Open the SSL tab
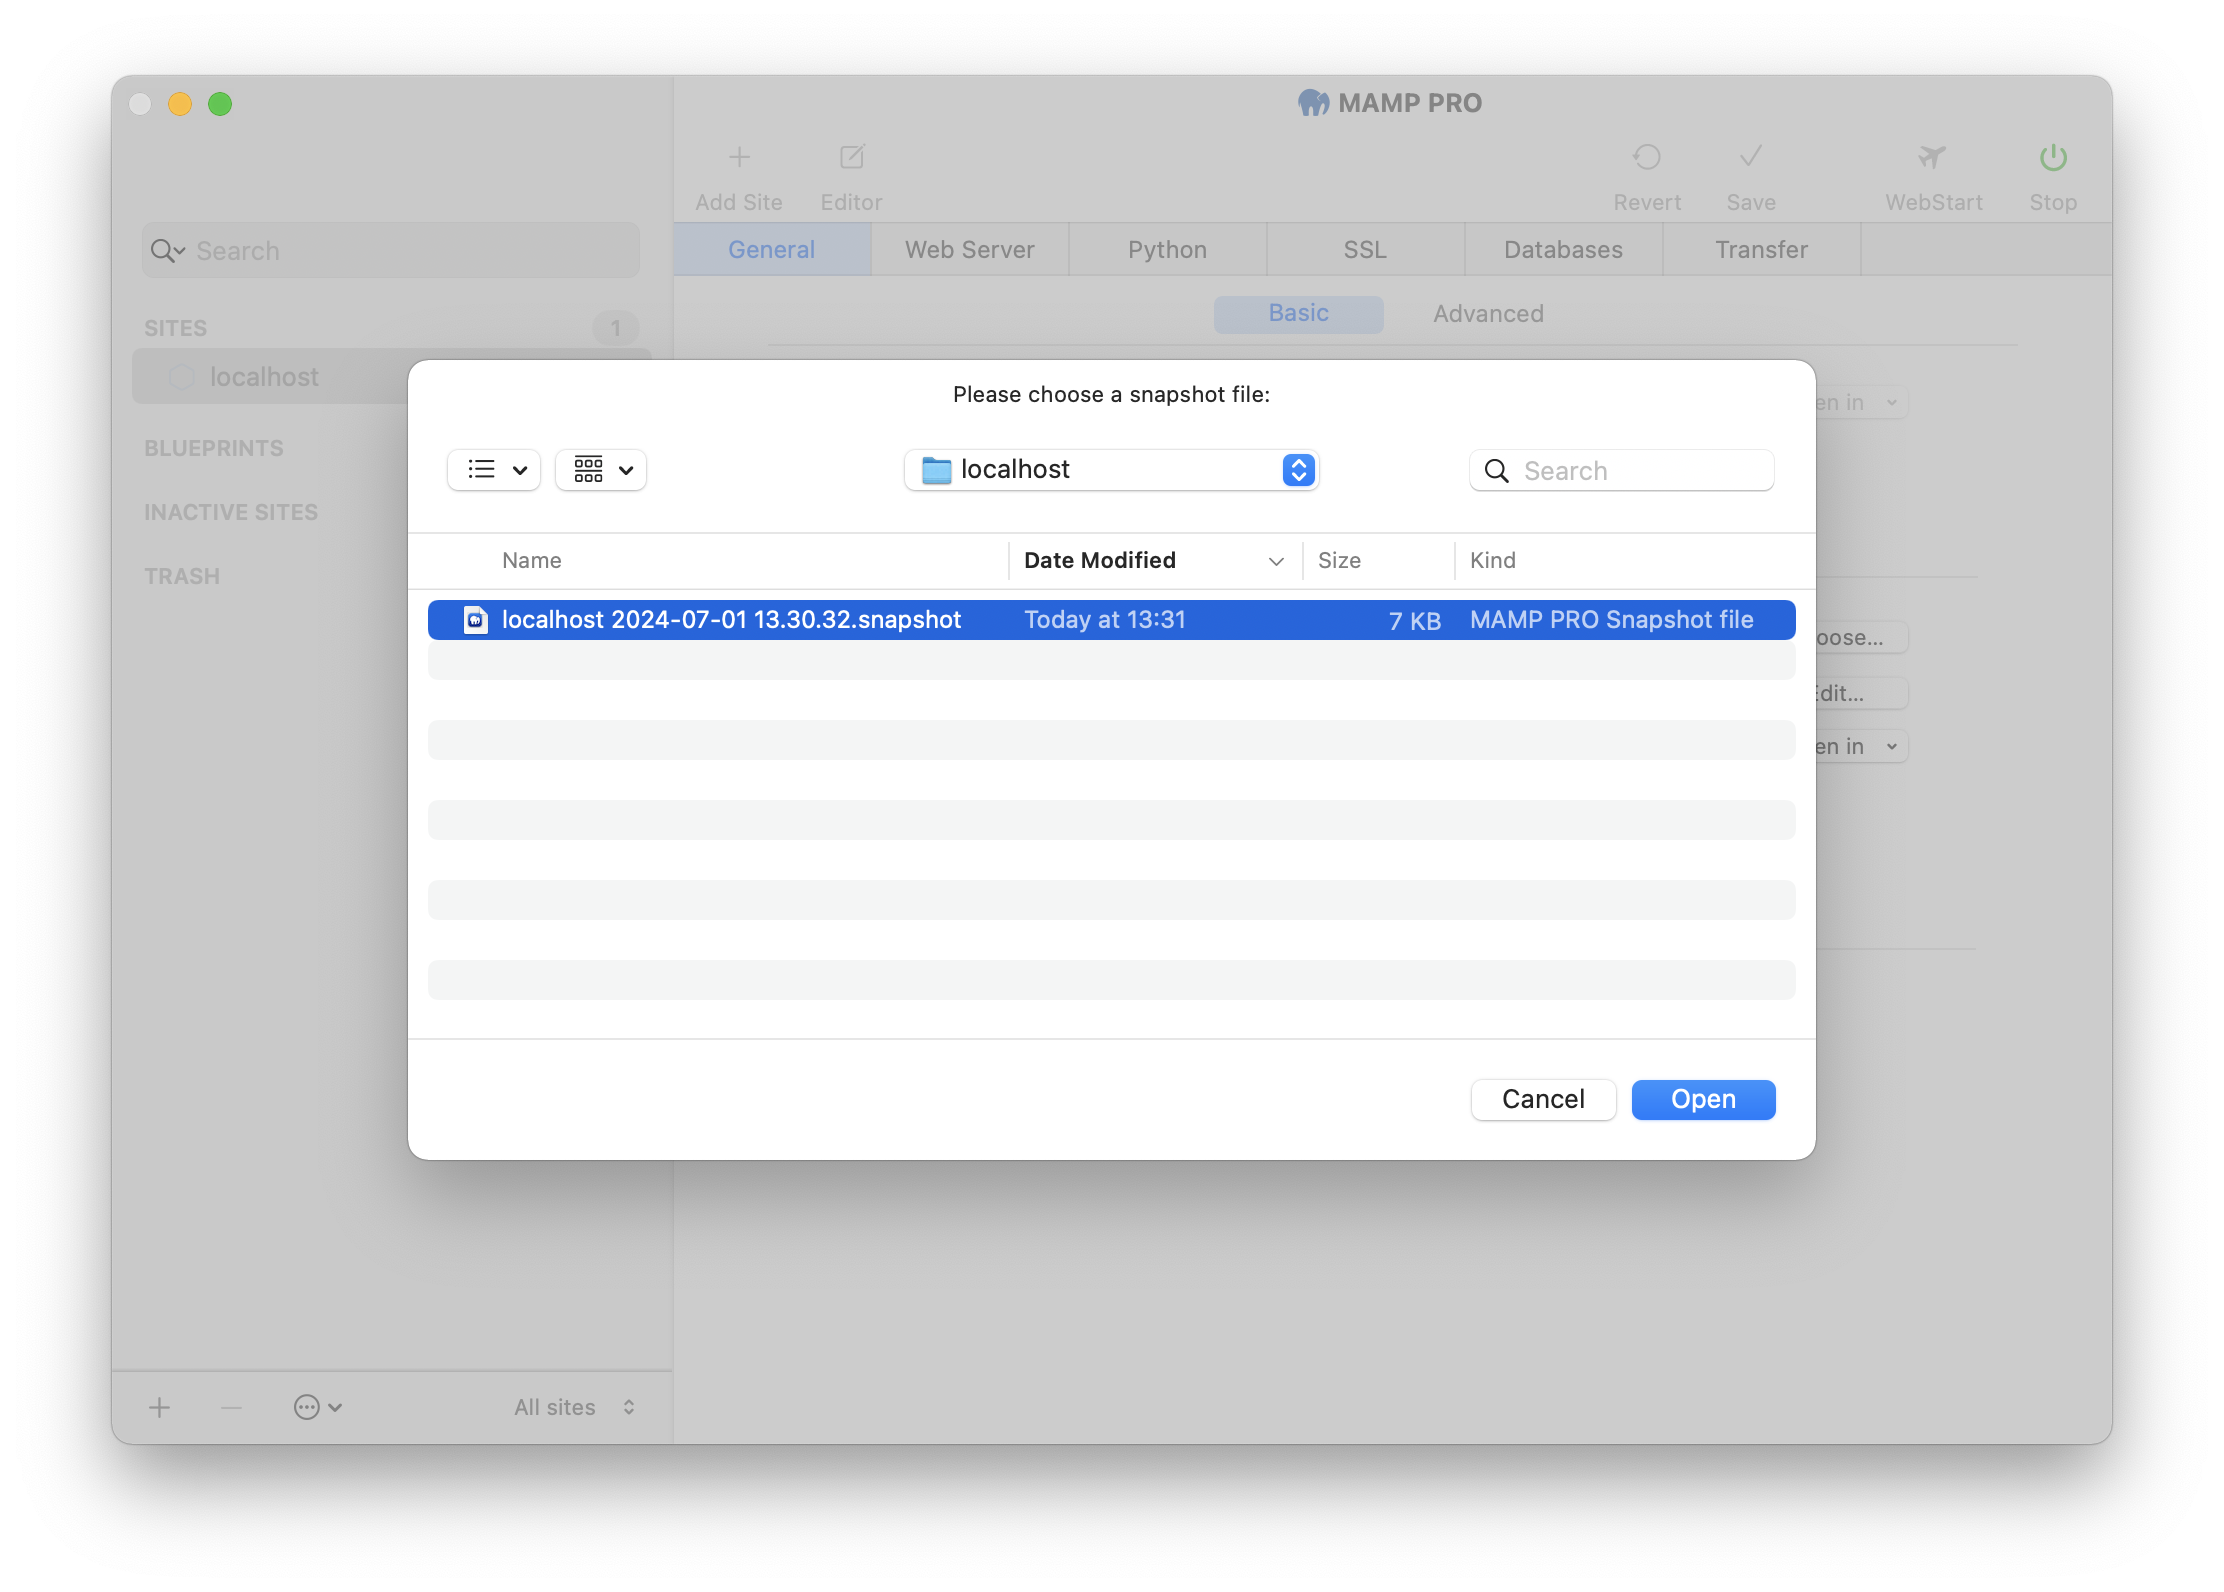Screen dimensions: 2224x1592 pyautogui.click(x=1366, y=250)
